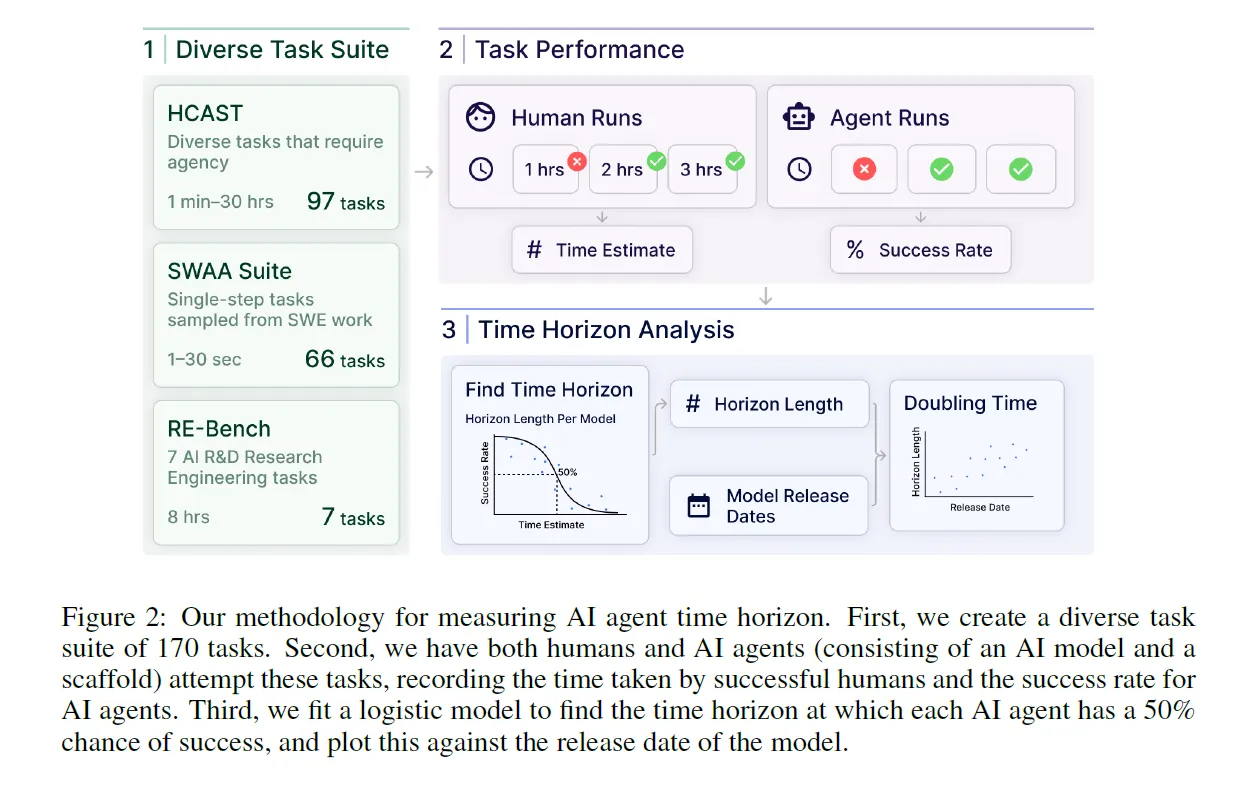This screenshot has width=1260, height=807.
Task: Click the calendar icon beside Model Release Dates
Action: coord(698,506)
